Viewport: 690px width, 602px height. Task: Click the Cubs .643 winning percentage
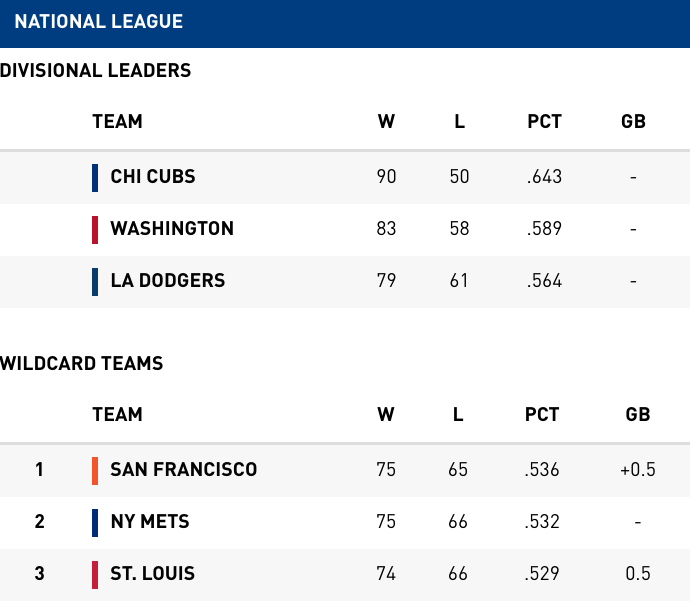tap(544, 176)
